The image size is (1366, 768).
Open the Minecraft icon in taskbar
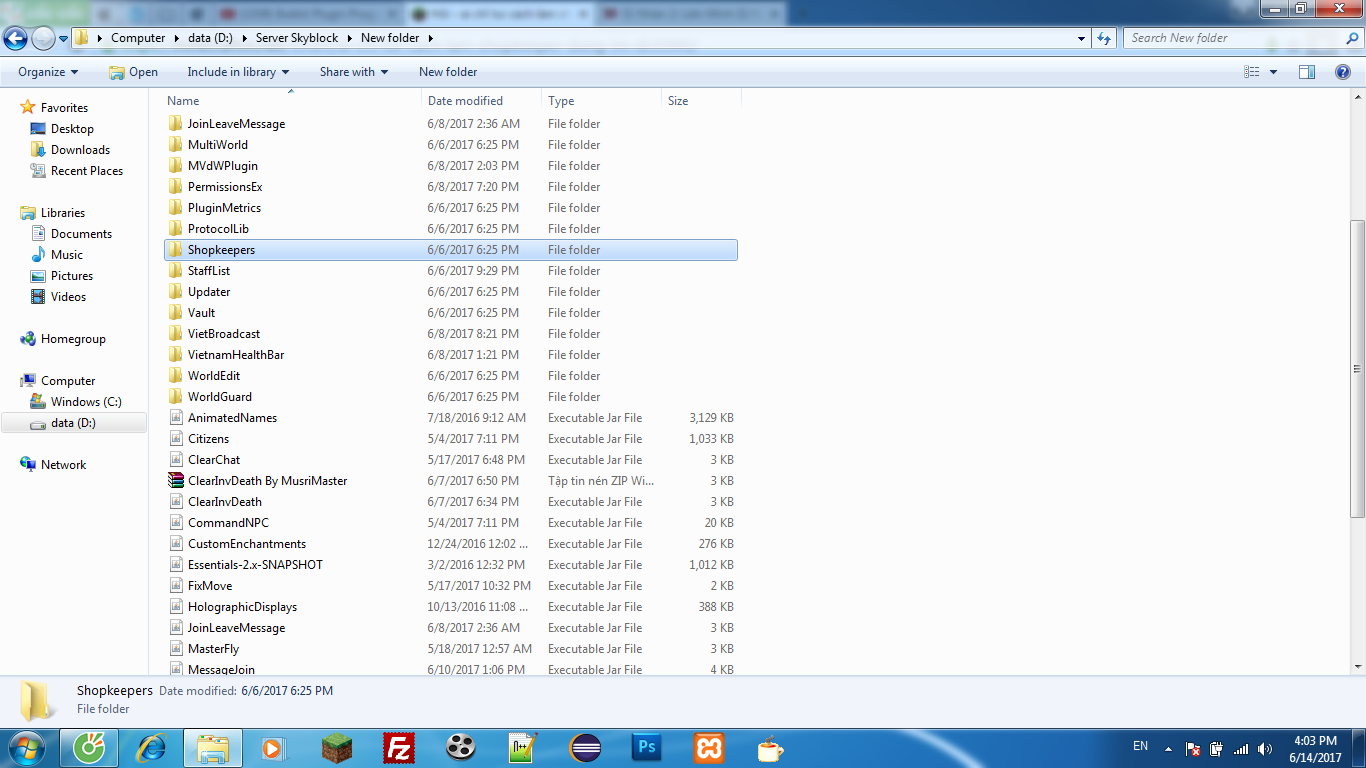(x=337, y=748)
